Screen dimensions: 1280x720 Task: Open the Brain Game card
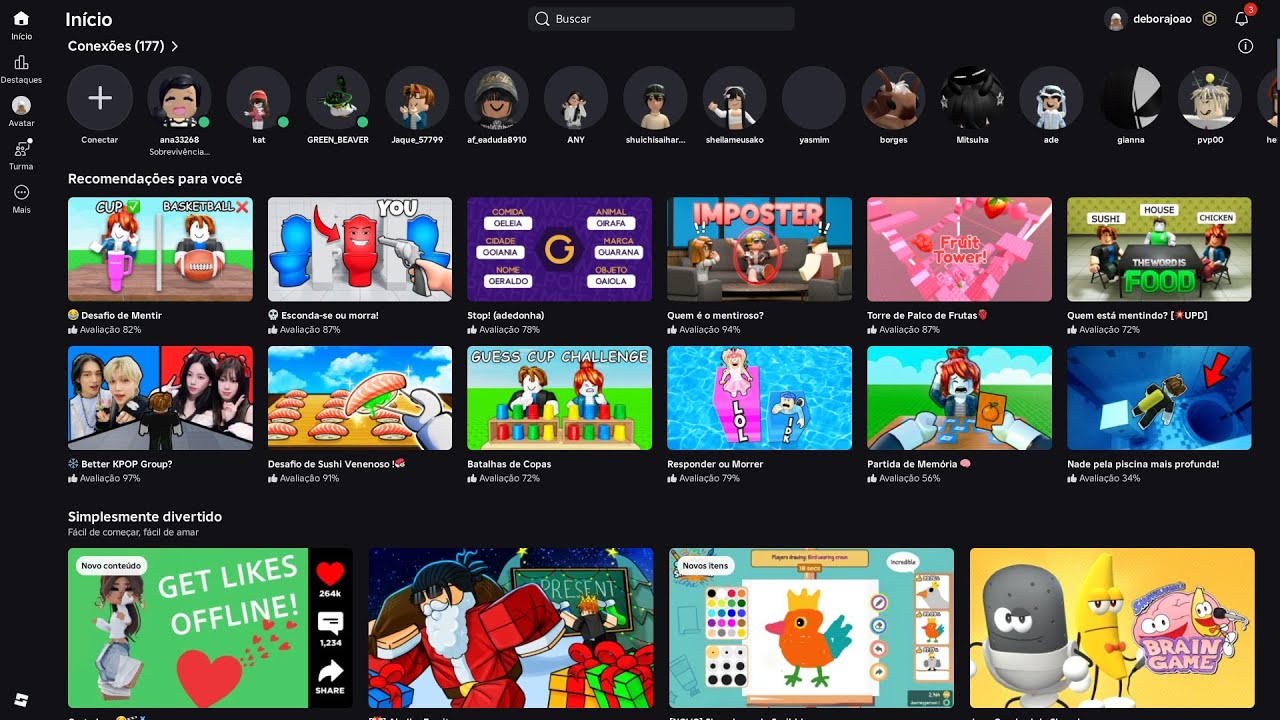click(1112, 628)
